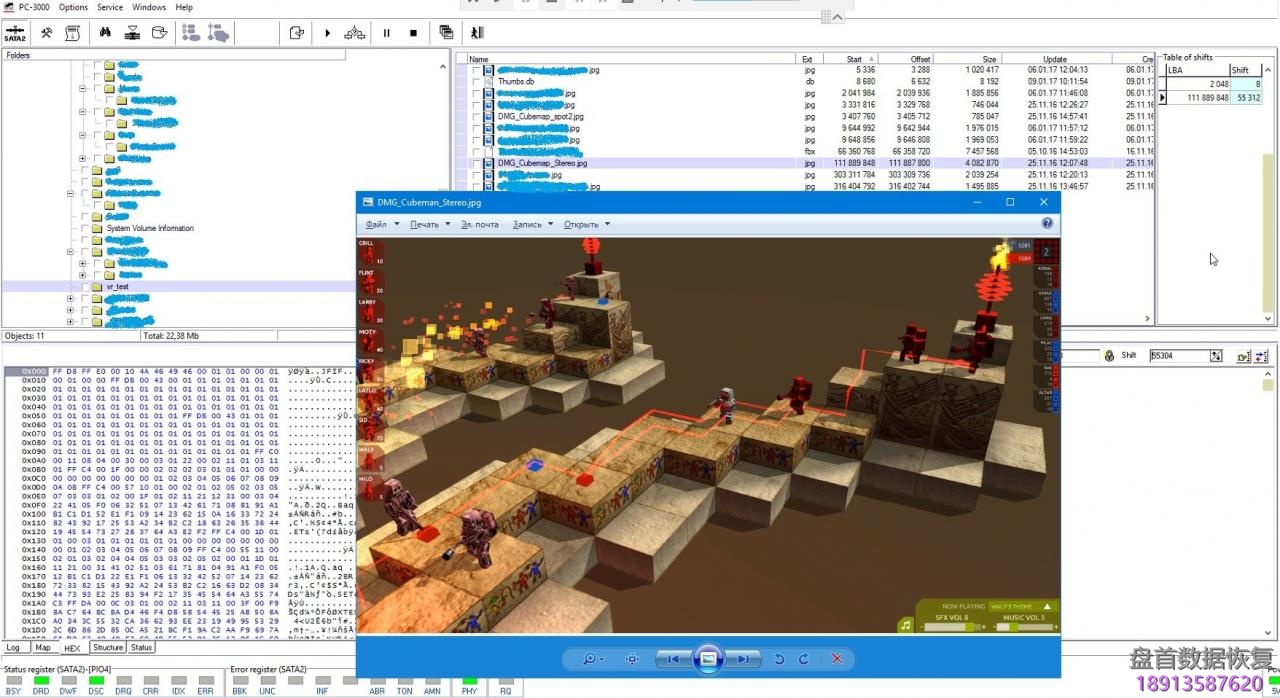Open the Service menu
Viewport: 1280px width, 698px height.
pyautogui.click(x=110, y=7)
